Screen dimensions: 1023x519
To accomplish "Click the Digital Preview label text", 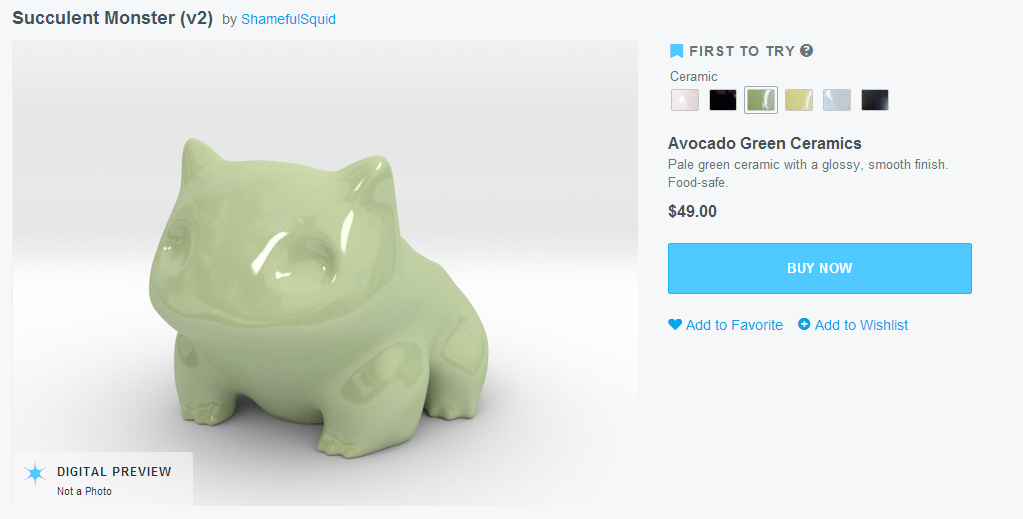I will point(114,472).
